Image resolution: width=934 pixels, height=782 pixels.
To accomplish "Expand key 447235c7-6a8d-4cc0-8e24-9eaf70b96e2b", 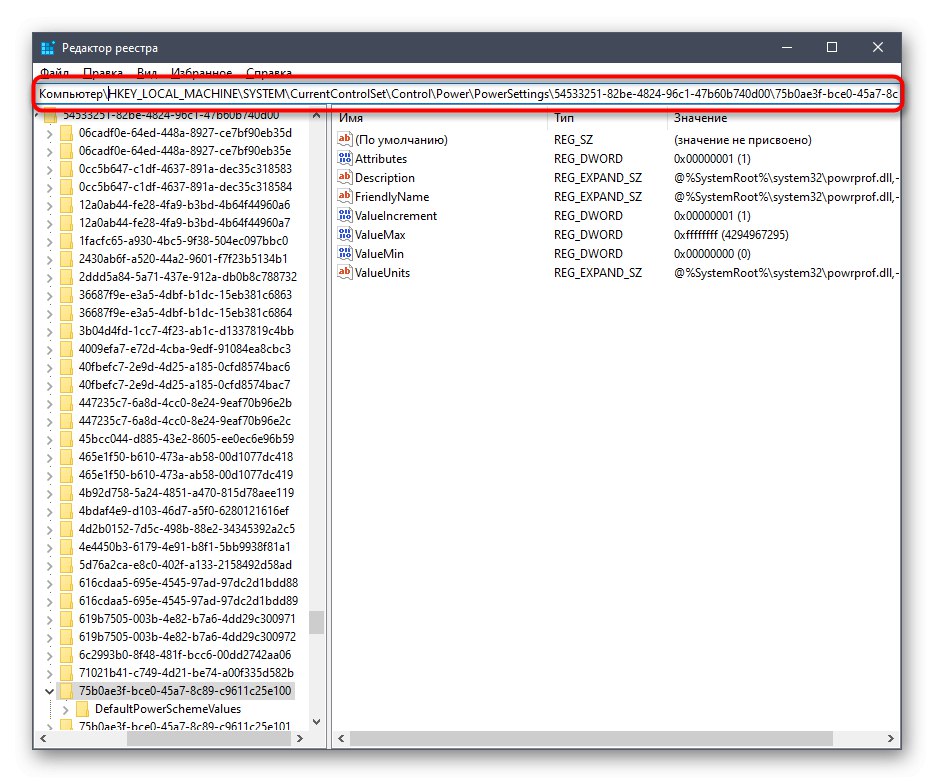I will point(49,403).
